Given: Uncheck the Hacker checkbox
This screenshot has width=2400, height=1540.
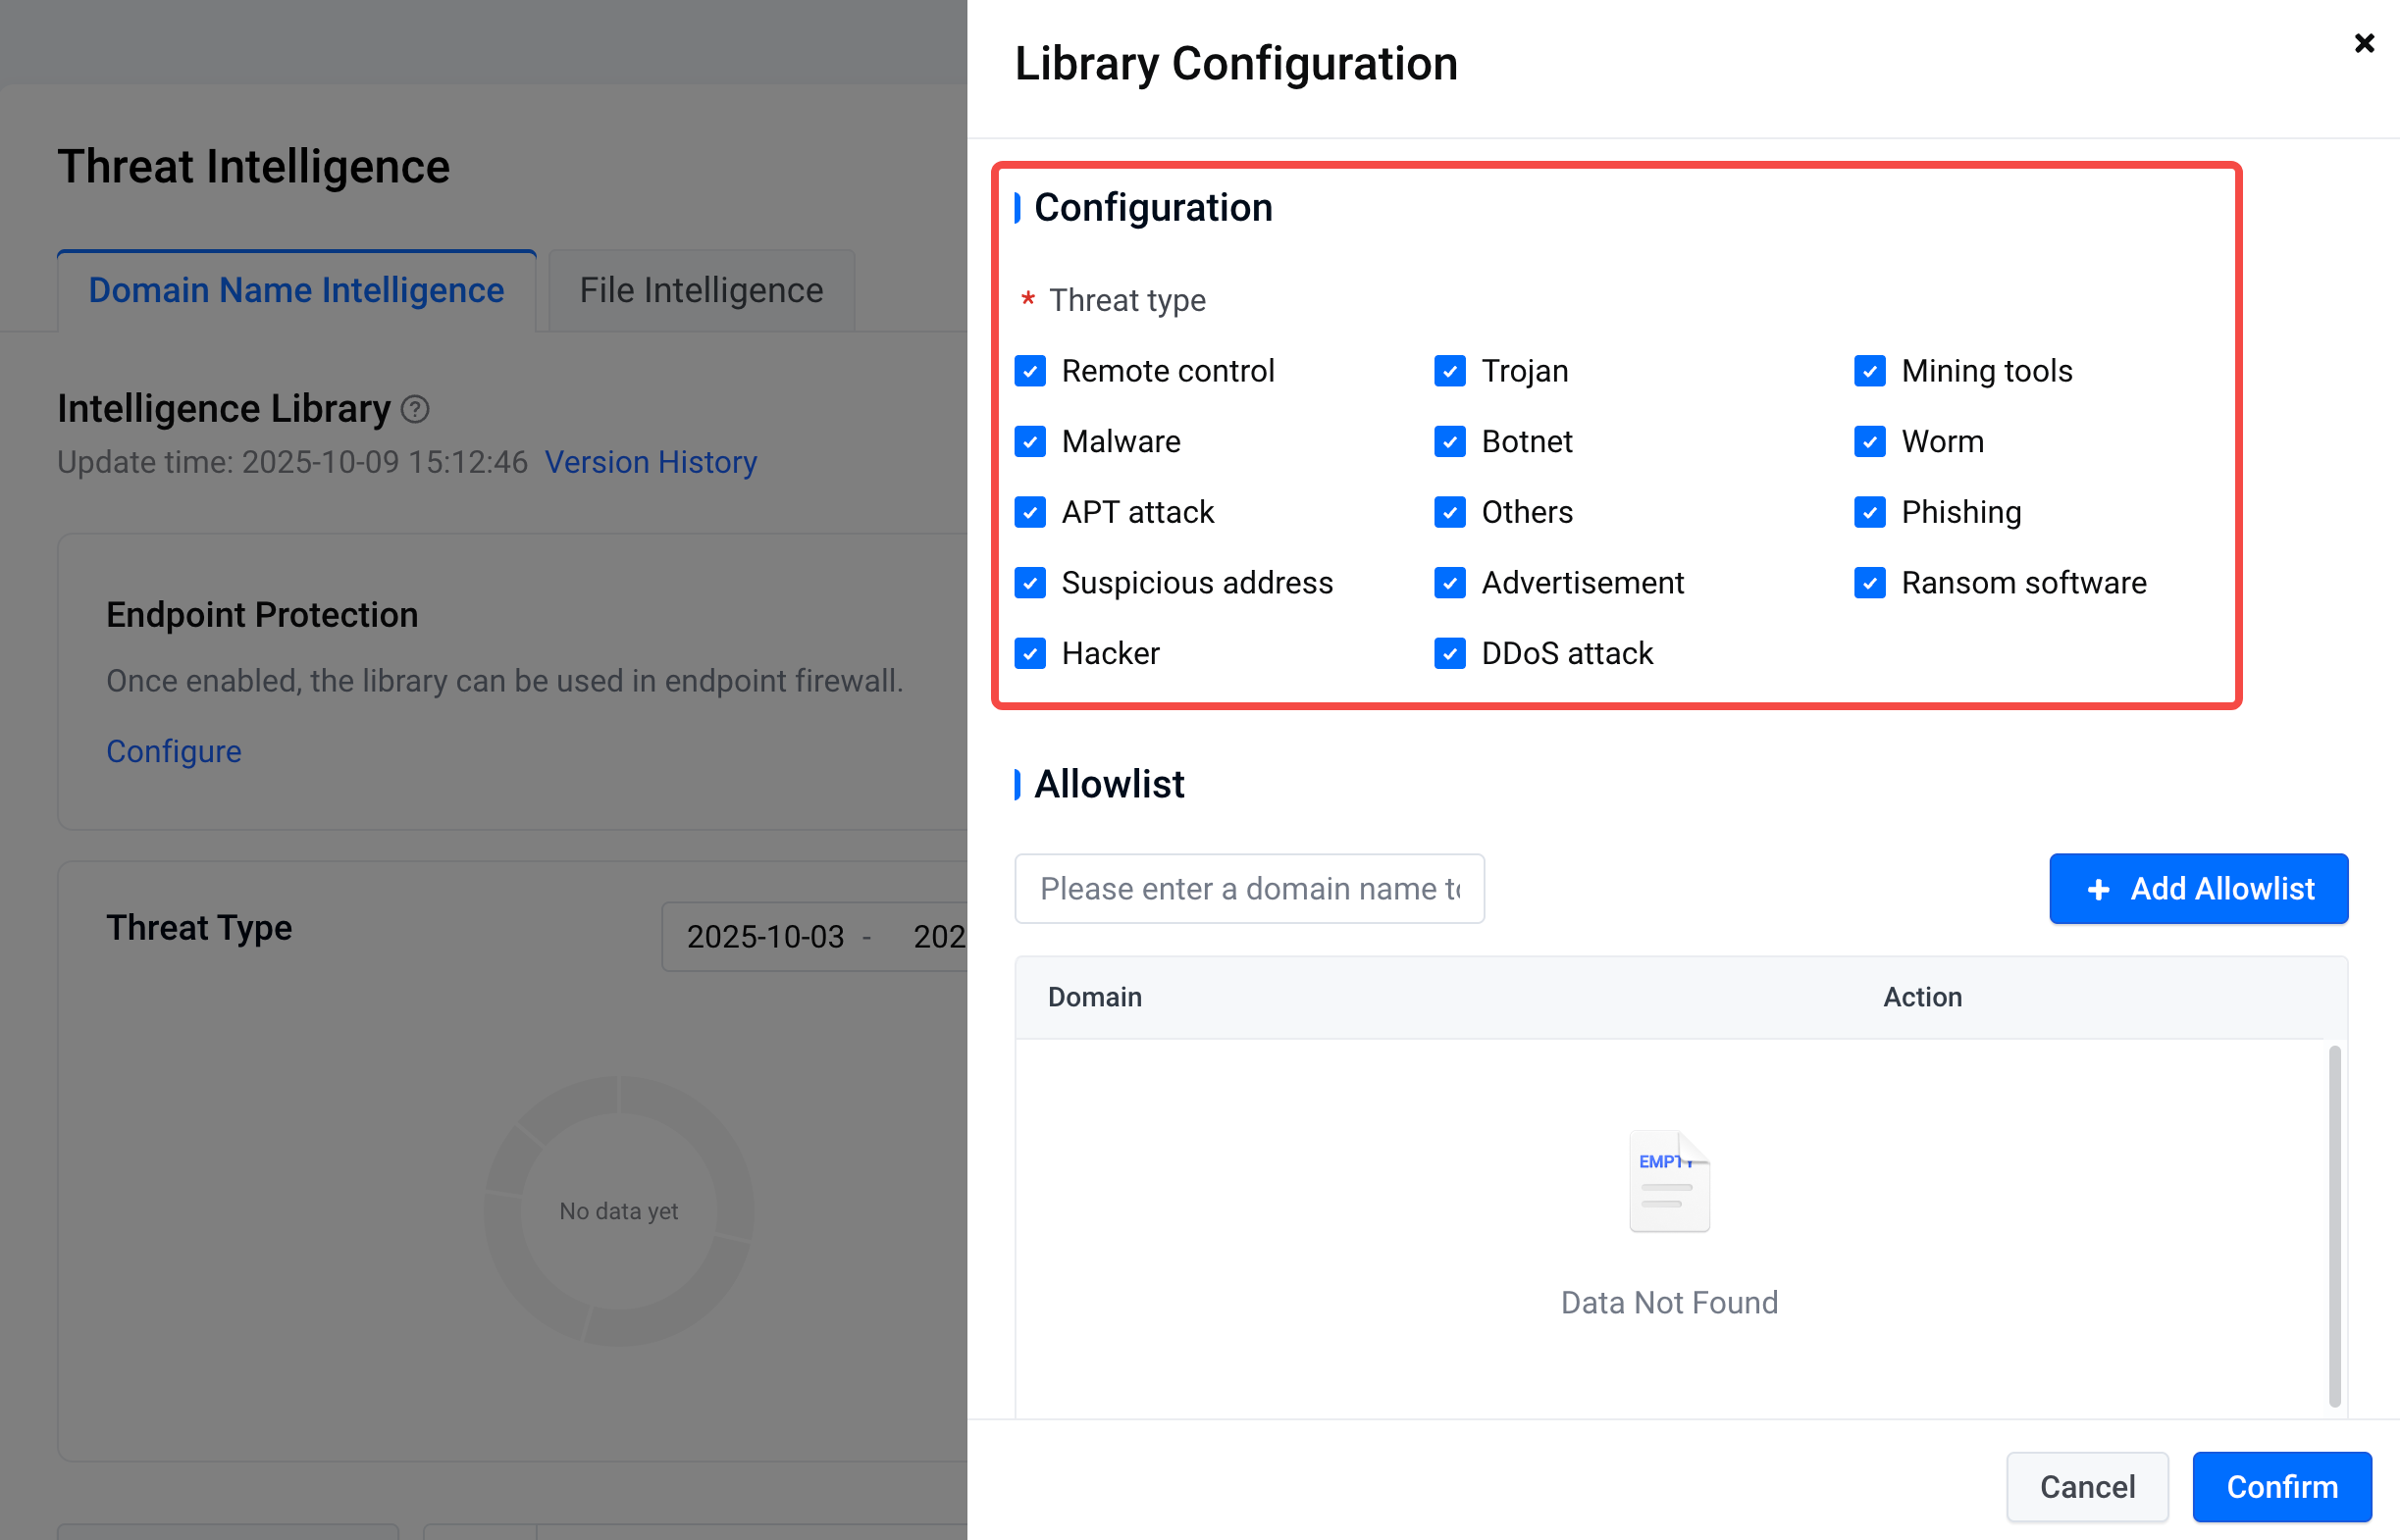Looking at the screenshot, I should 1030,653.
